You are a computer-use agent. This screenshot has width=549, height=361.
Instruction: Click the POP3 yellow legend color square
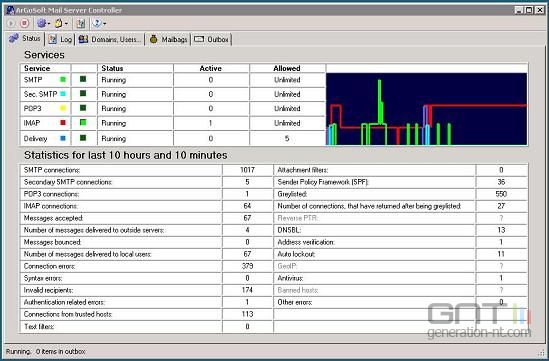tap(63, 108)
